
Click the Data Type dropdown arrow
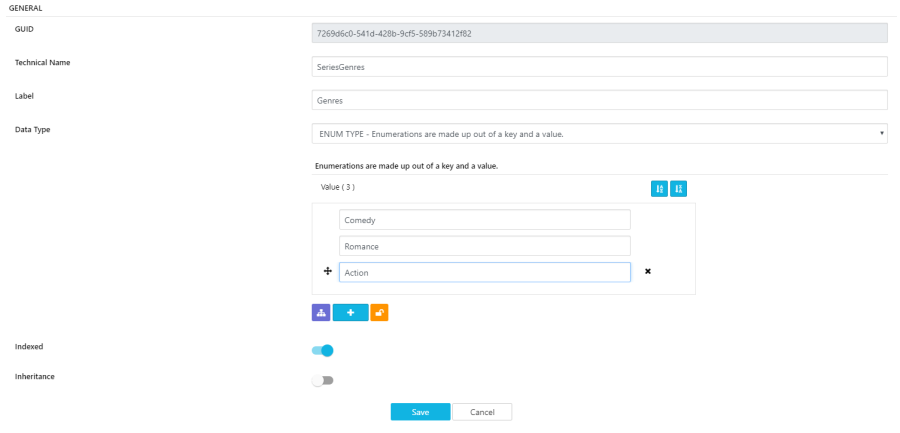click(x=881, y=133)
